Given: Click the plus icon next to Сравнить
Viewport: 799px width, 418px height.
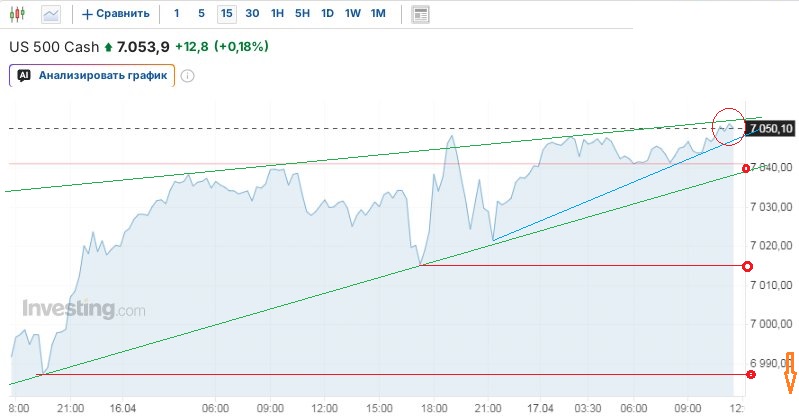Looking at the screenshot, I should click(x=87, y=14).
